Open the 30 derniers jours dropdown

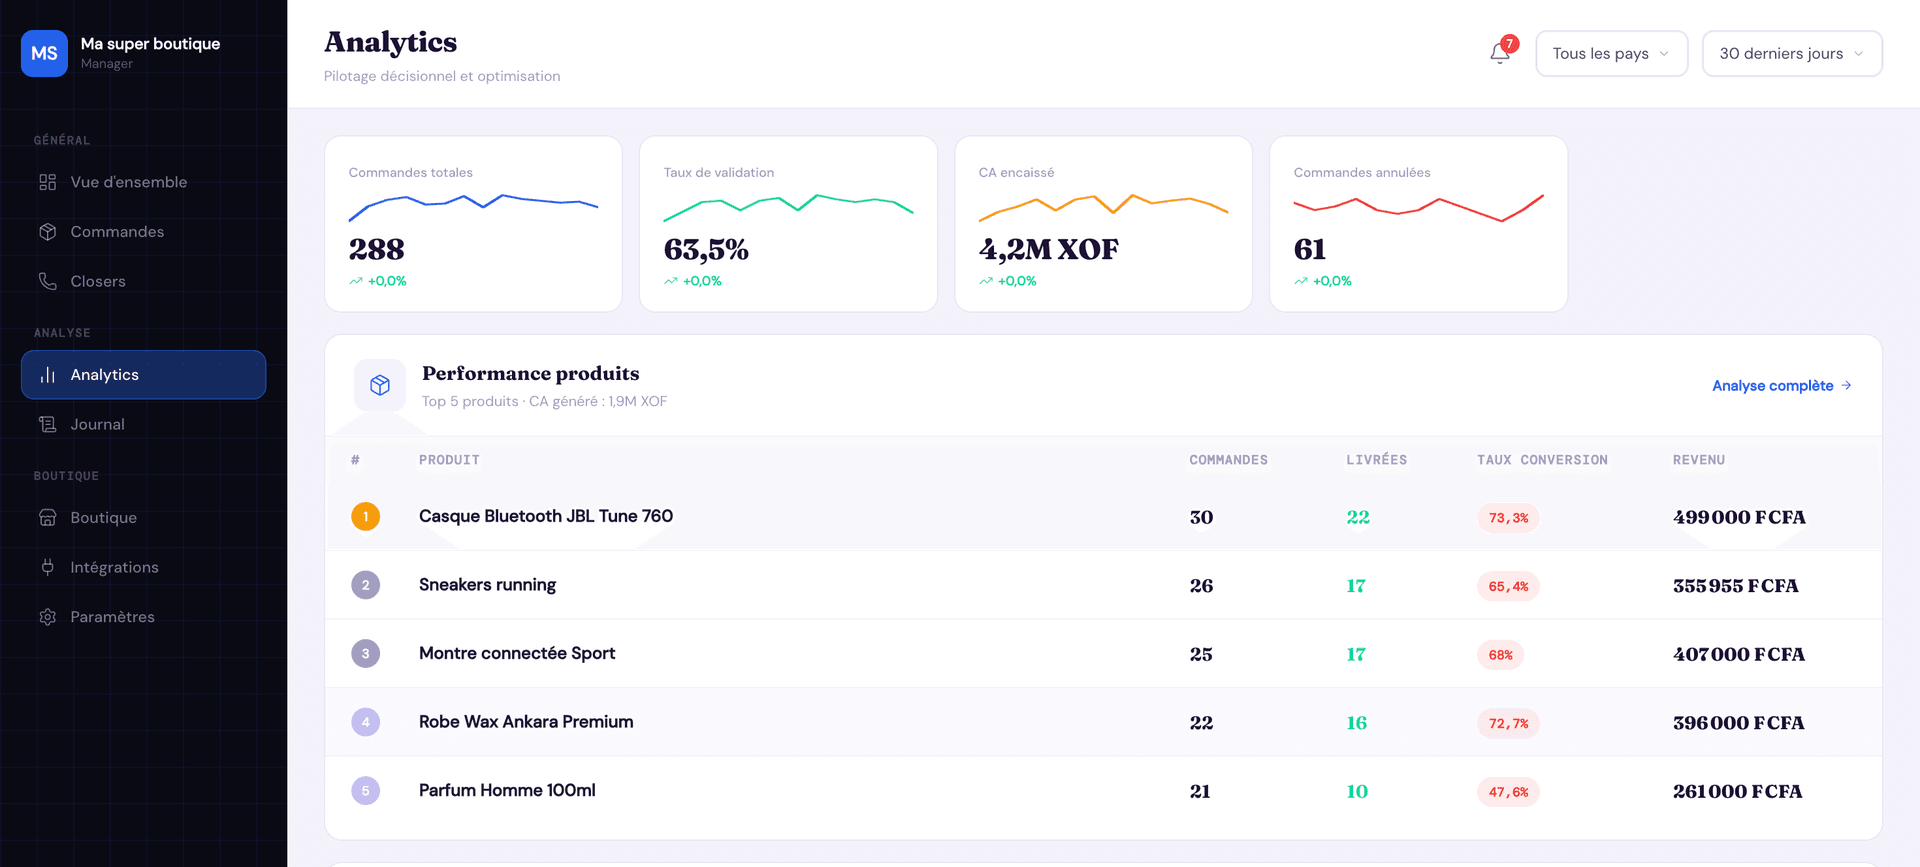[x=1792, y=53]
